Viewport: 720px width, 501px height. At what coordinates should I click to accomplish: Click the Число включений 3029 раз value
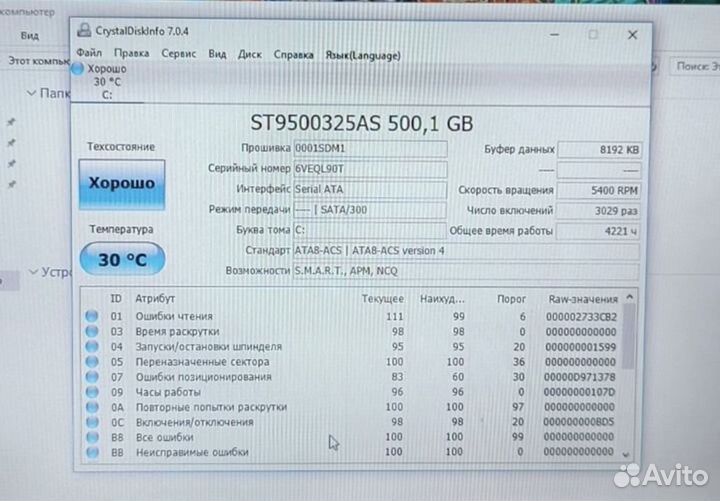tap(599, 211)
